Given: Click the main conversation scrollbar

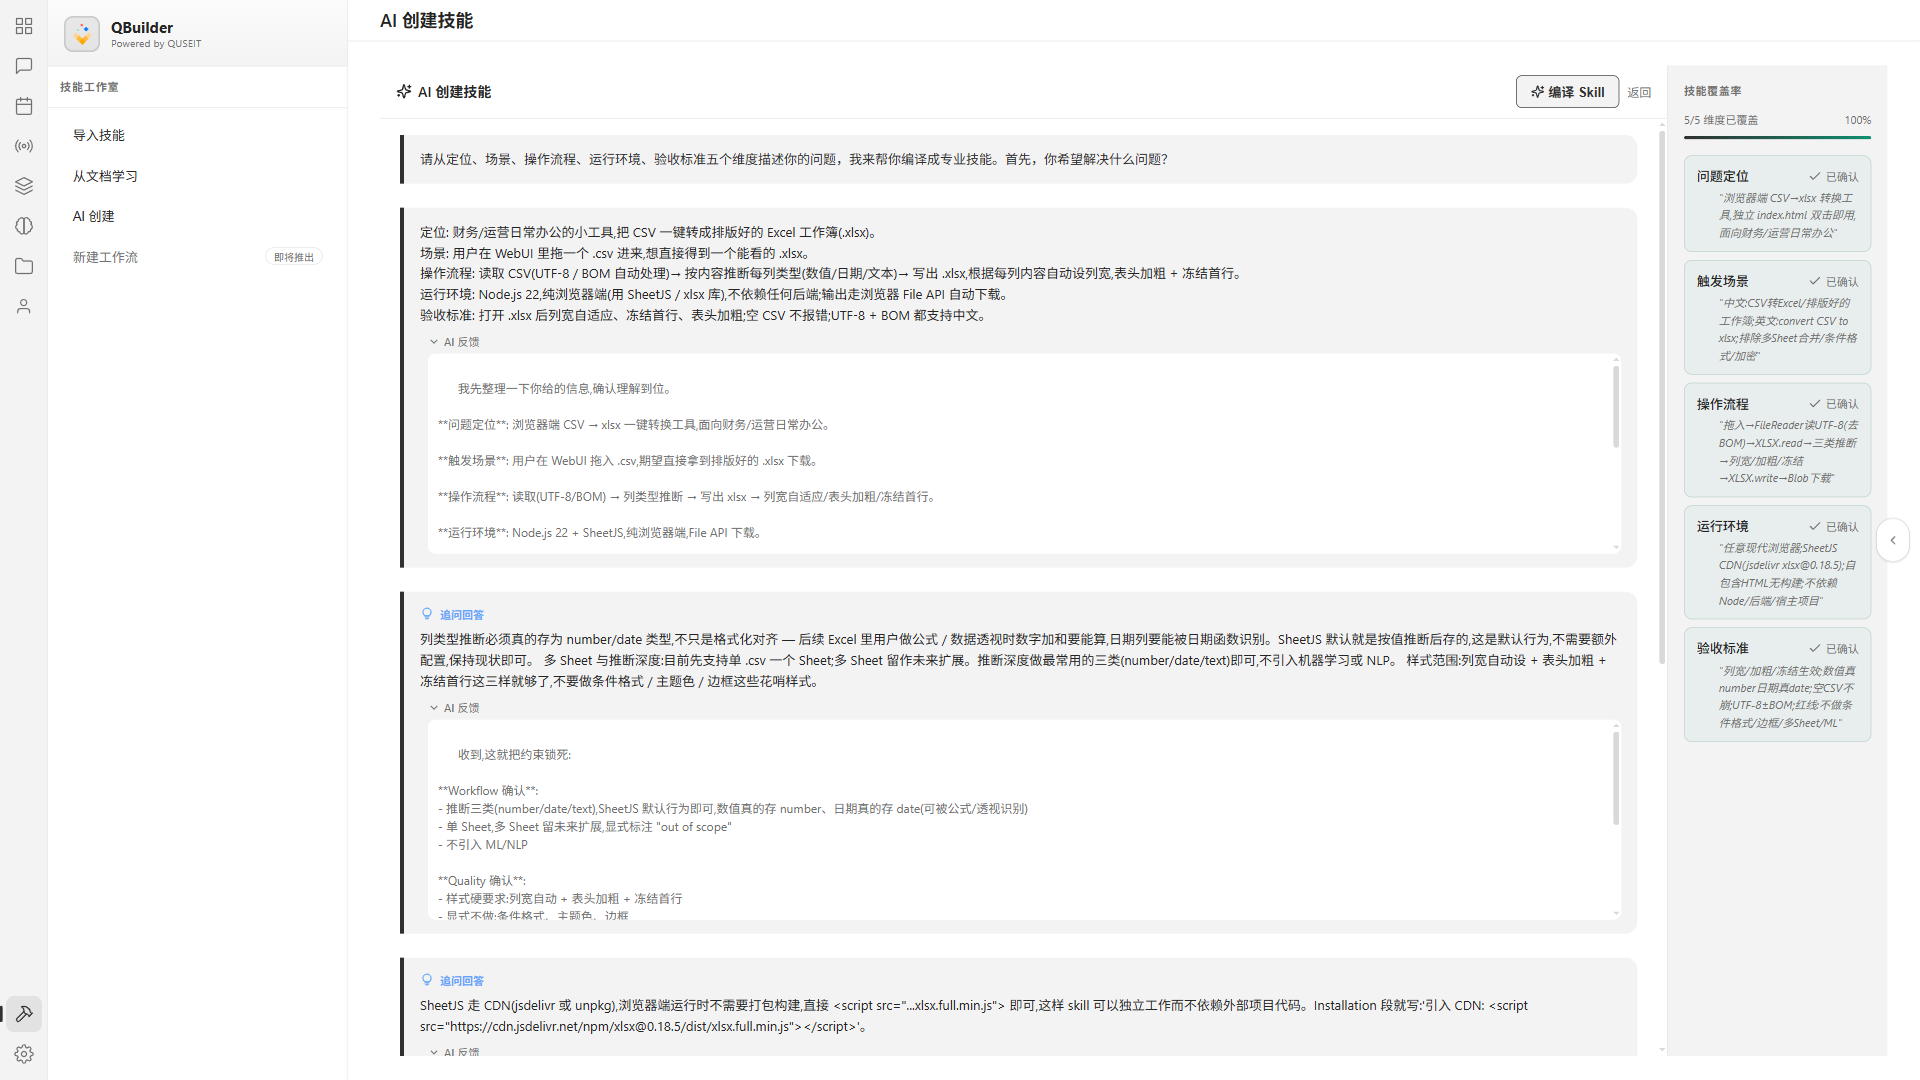Looking at the screenshot, I should [x=1662, y=397].
